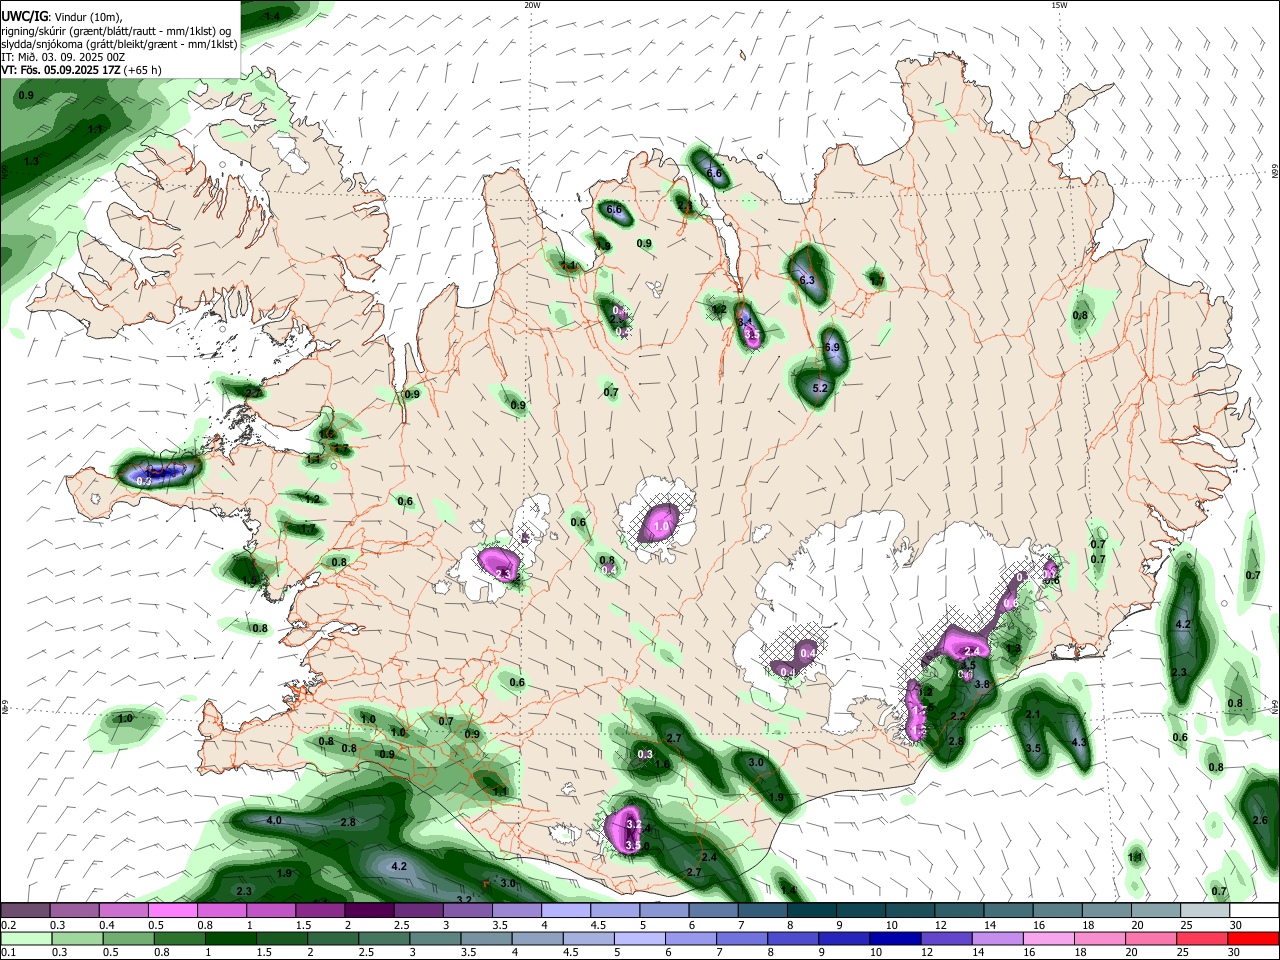Screen dimensions: 1280x960
Task: Click the 5.2 precipitation value on the map
Action: click(821, 388)
